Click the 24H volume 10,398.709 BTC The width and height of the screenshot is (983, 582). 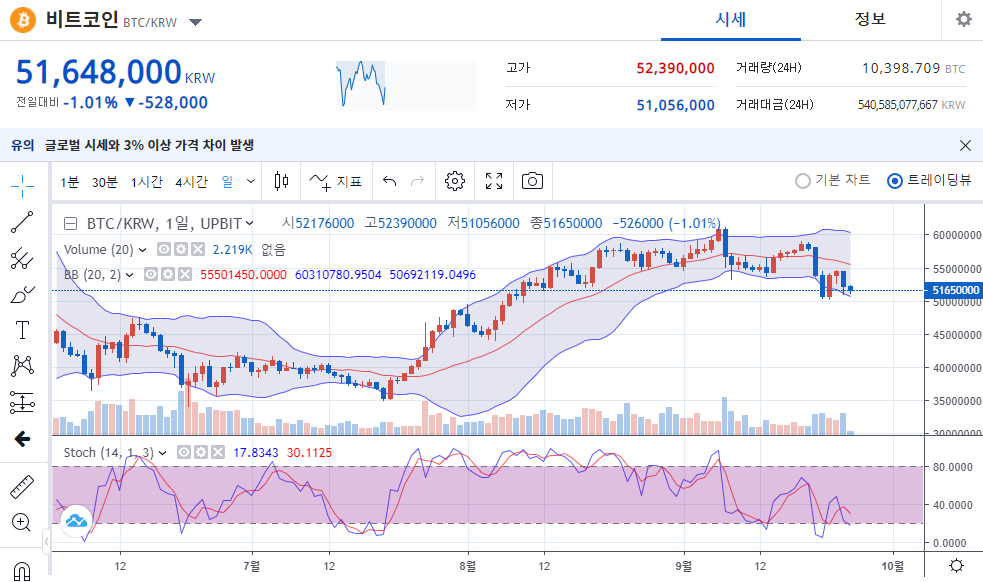pyautogui.click(x=913, y=68)
